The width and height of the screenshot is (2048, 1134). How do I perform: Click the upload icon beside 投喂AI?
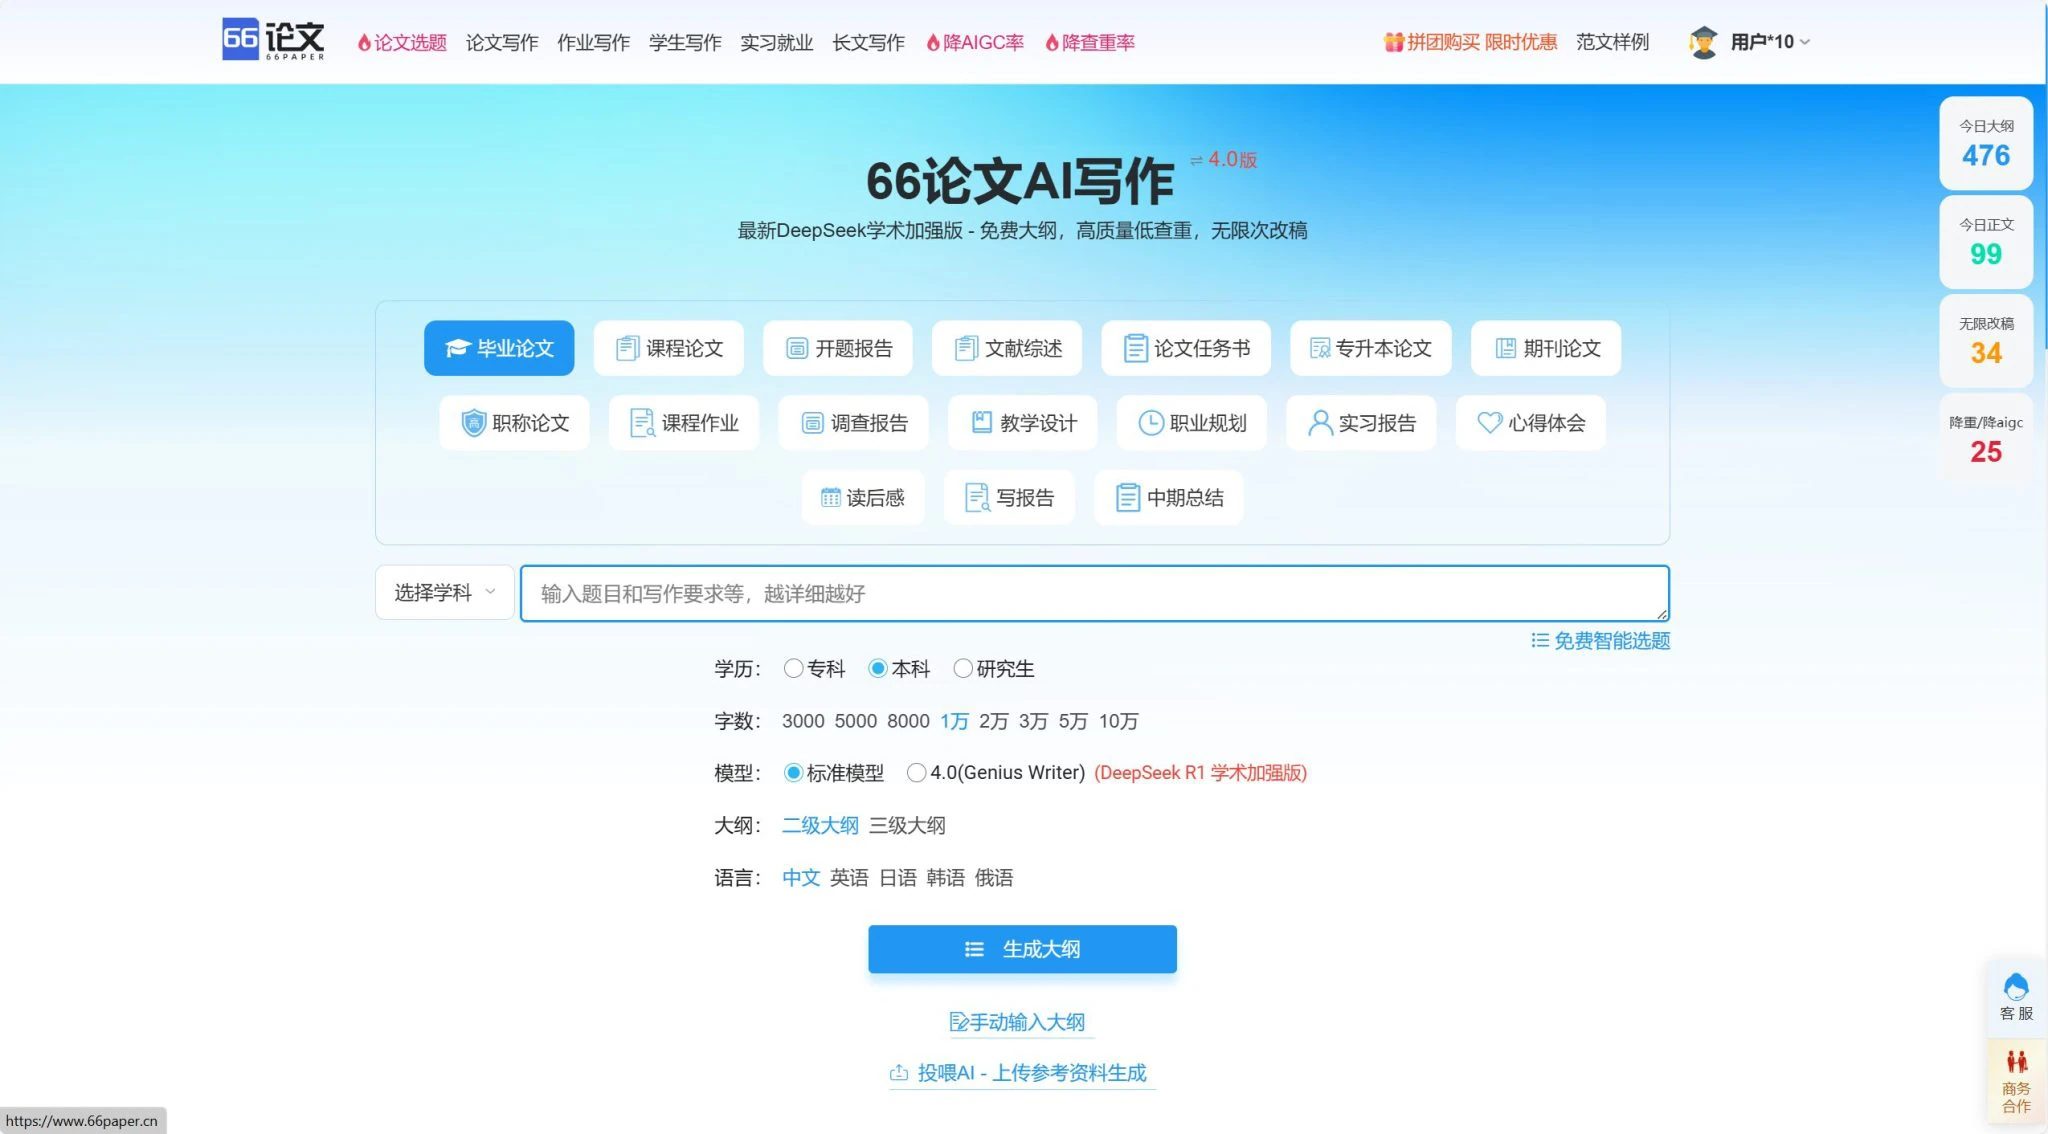point(898,1072)
